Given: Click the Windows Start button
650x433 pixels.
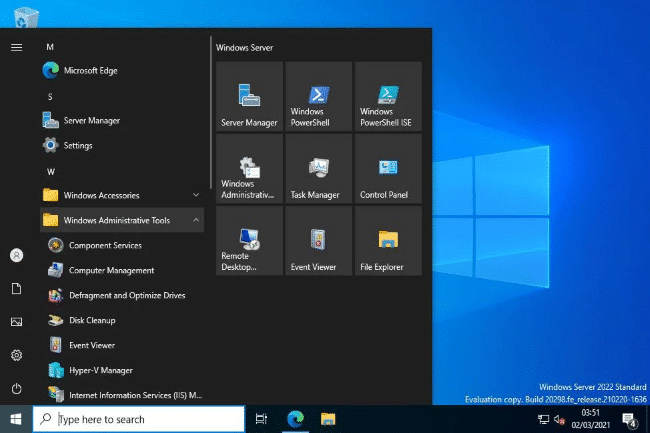Looking at the screenshot, I should pos(16,419).
